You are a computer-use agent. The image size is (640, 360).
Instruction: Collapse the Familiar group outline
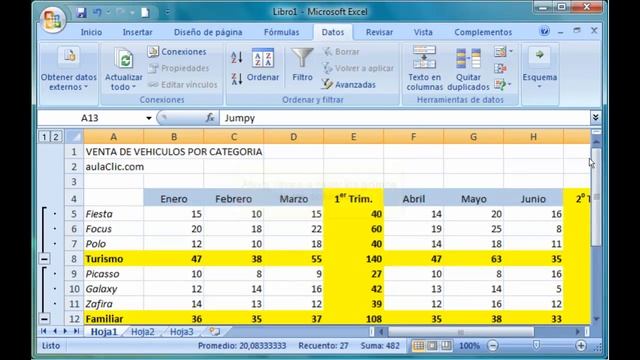tap(44, 319)
